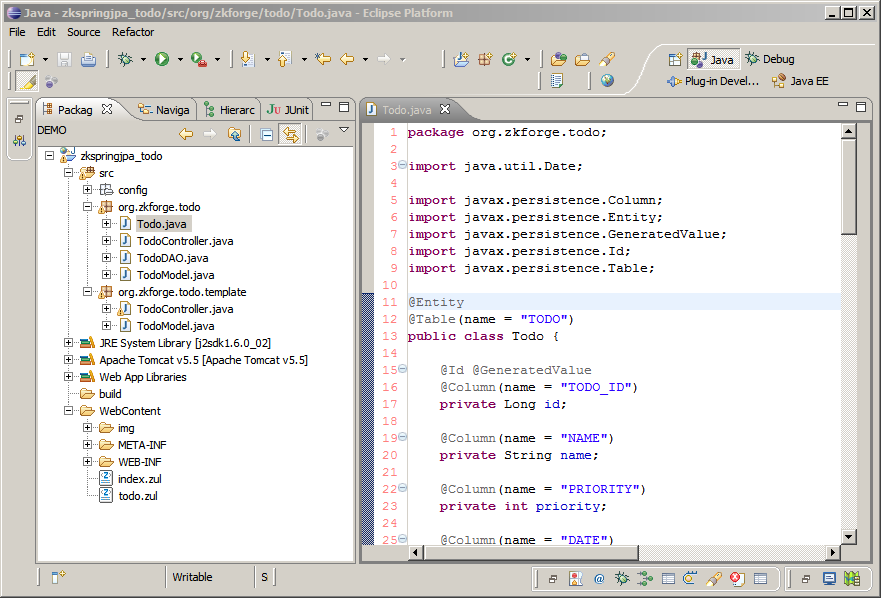Viewport: 881px width, 598px height.
Task: Select TodoDAO.java in the tree
Action: (x=172, y=258)
